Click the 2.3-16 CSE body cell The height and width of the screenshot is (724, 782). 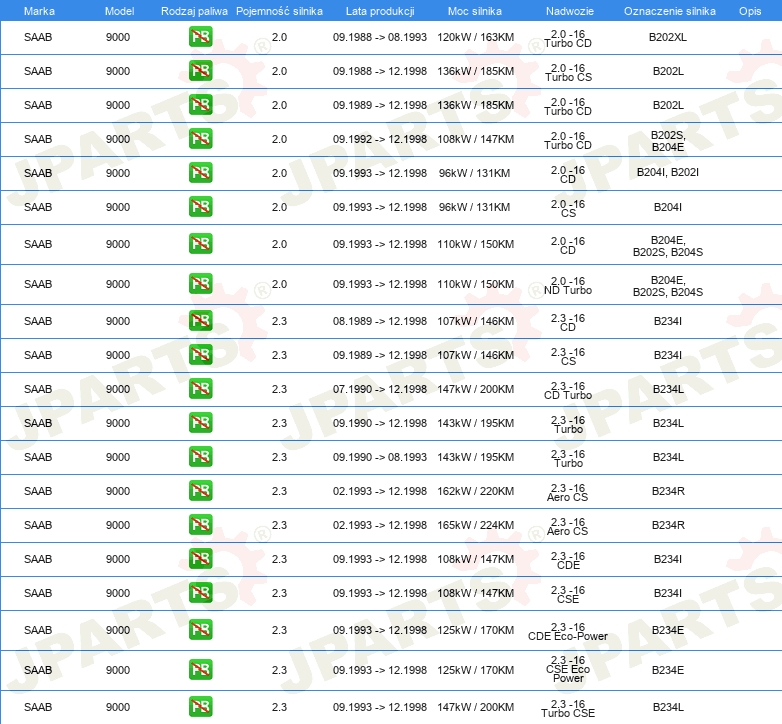pos(568,594)
